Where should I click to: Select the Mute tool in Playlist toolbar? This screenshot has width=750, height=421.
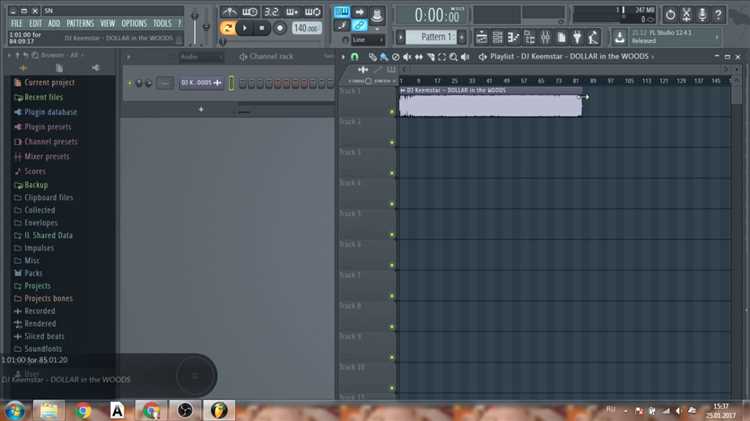[407, 57]
